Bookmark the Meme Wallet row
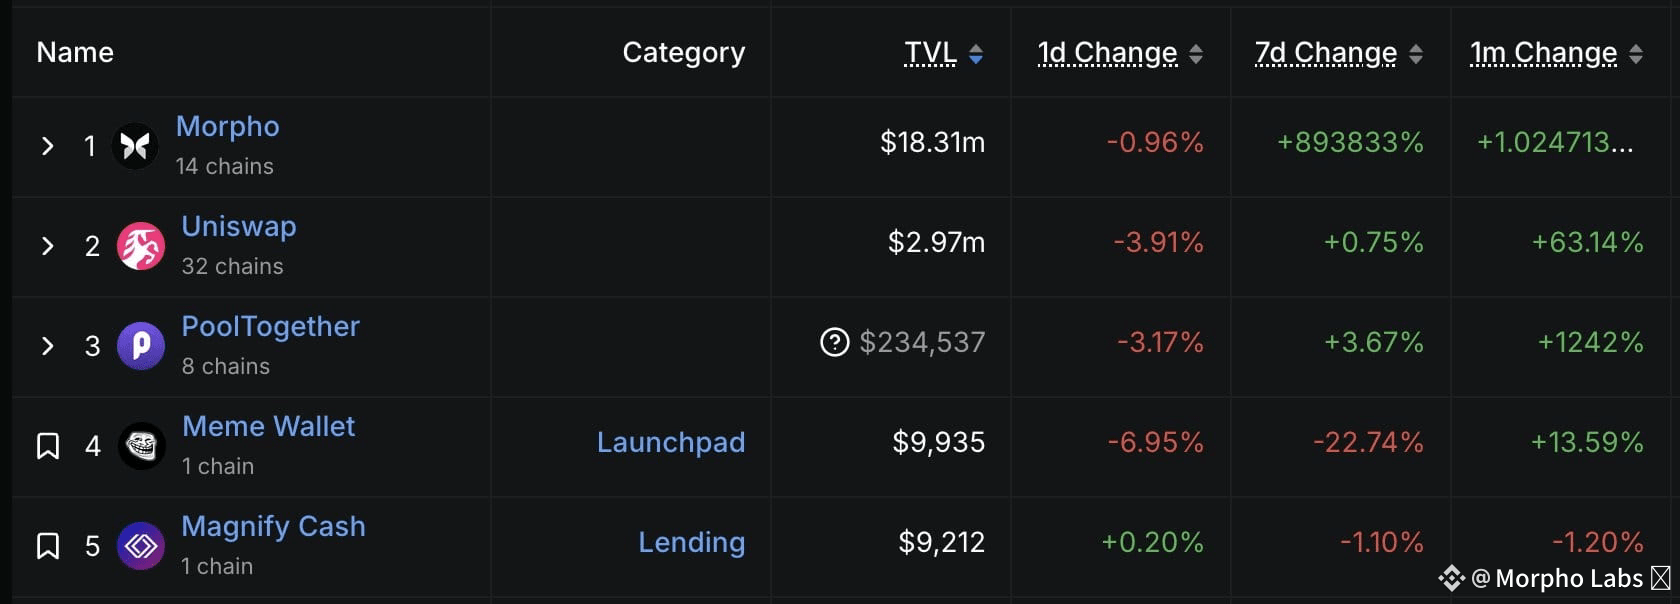This screenshot has width=1680, height=604. pyautogui.click(x=47, y=446)
